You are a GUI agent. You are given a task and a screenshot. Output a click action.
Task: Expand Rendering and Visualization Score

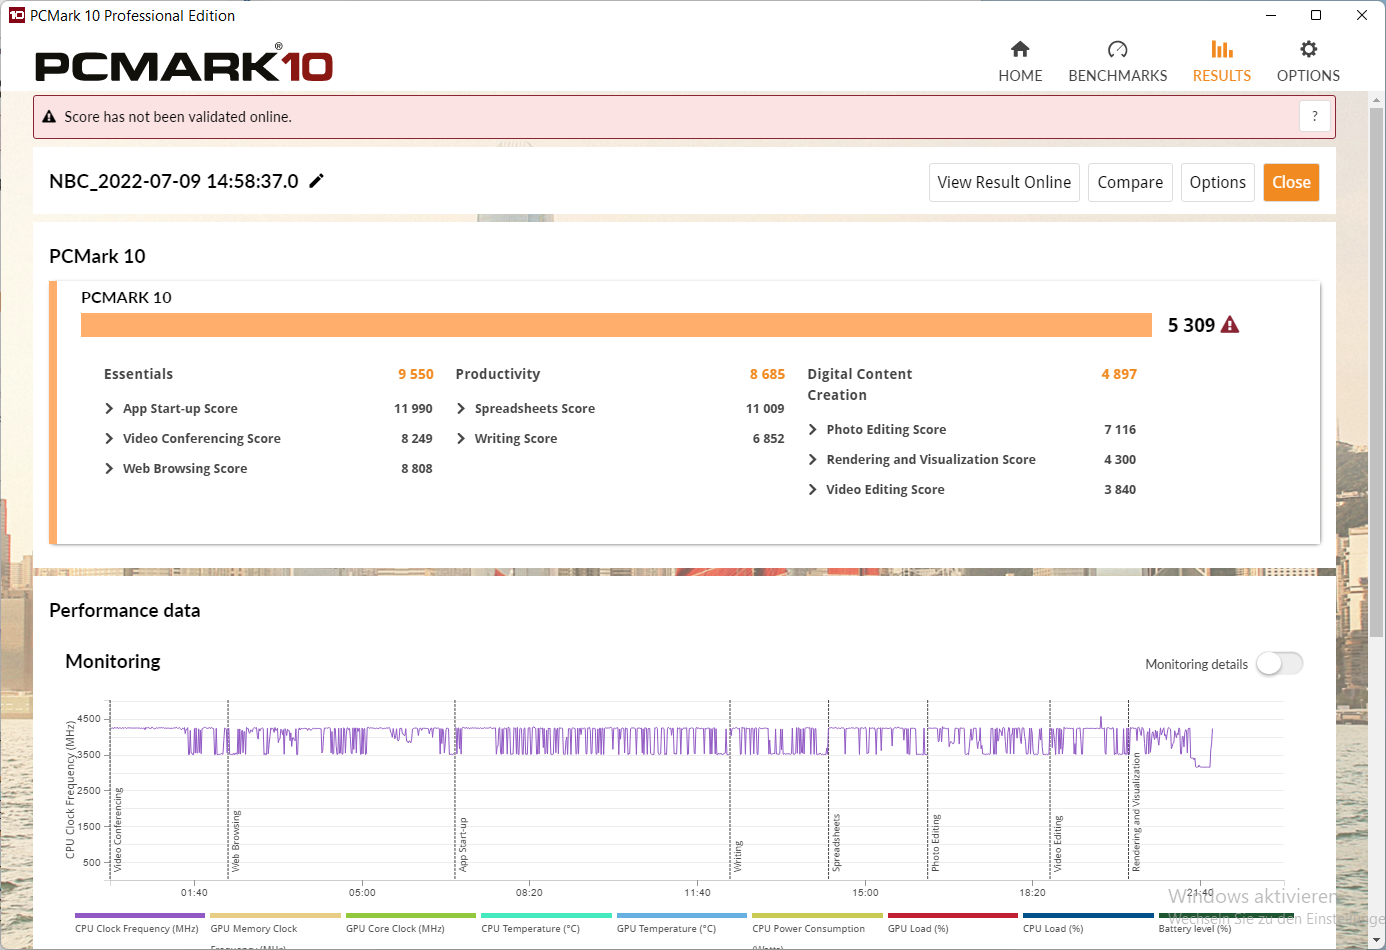[813, 460]
